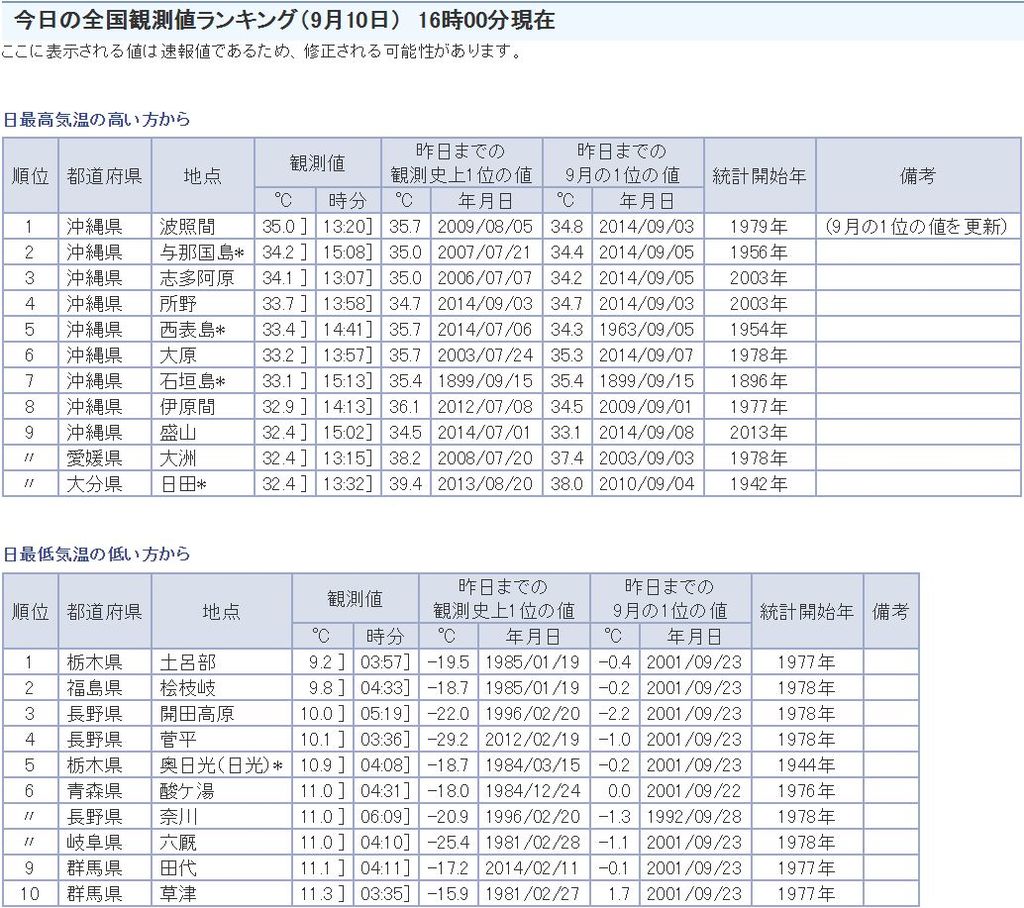Click the 日最高気温の高い方から section heading
This screenshot has height=908, width=1024.
[96, 119]
